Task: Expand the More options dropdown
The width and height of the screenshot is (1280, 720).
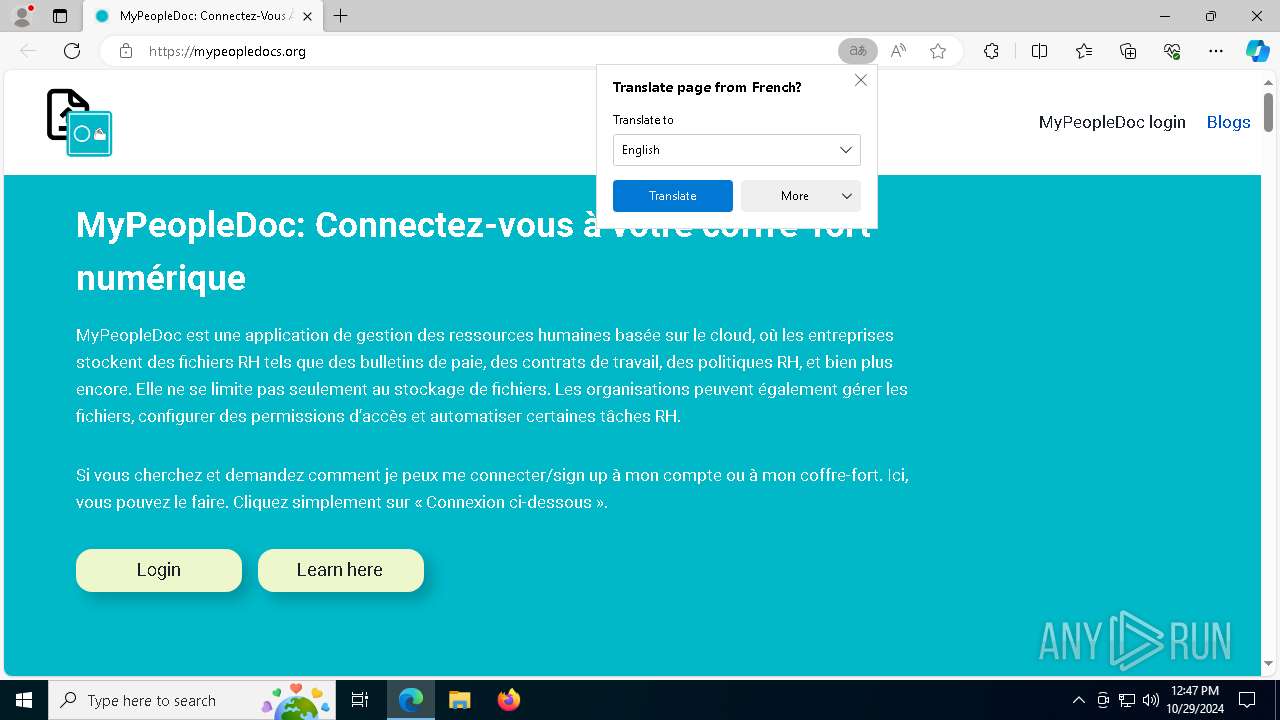Action: click(801, 196)
